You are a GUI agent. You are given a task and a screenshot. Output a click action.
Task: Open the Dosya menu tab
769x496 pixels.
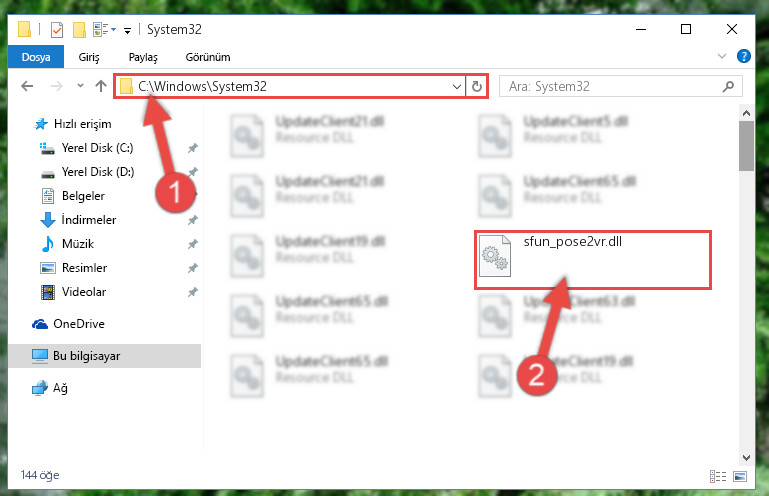pyautogui.click(x=36, y=57)
